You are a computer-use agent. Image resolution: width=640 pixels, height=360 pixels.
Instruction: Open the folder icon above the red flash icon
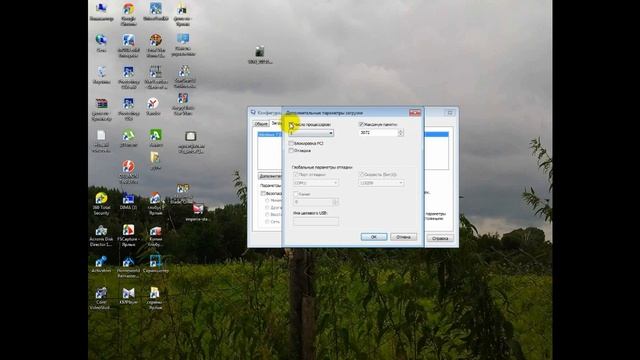coord(155,161)
